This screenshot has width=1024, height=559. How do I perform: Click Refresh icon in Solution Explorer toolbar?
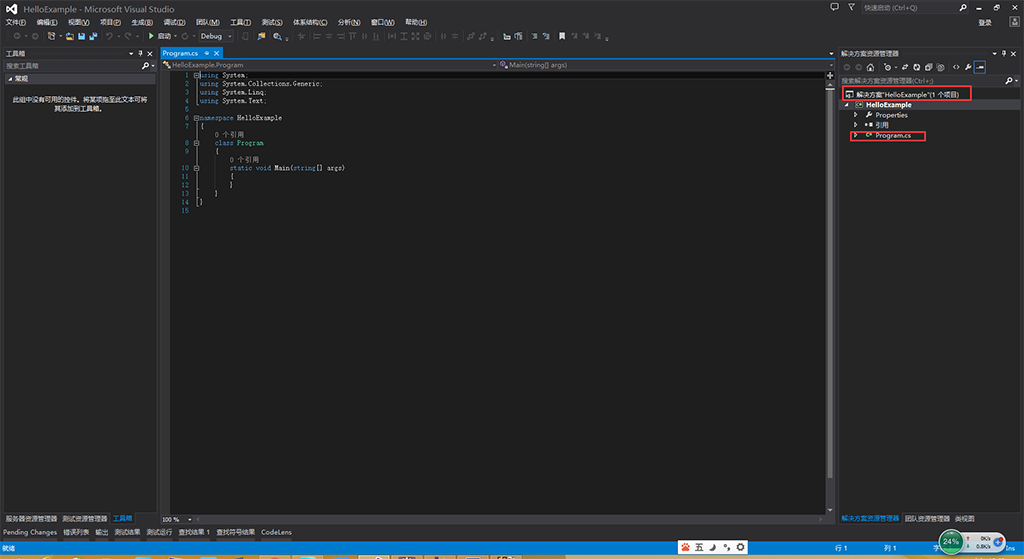point(917,67)
